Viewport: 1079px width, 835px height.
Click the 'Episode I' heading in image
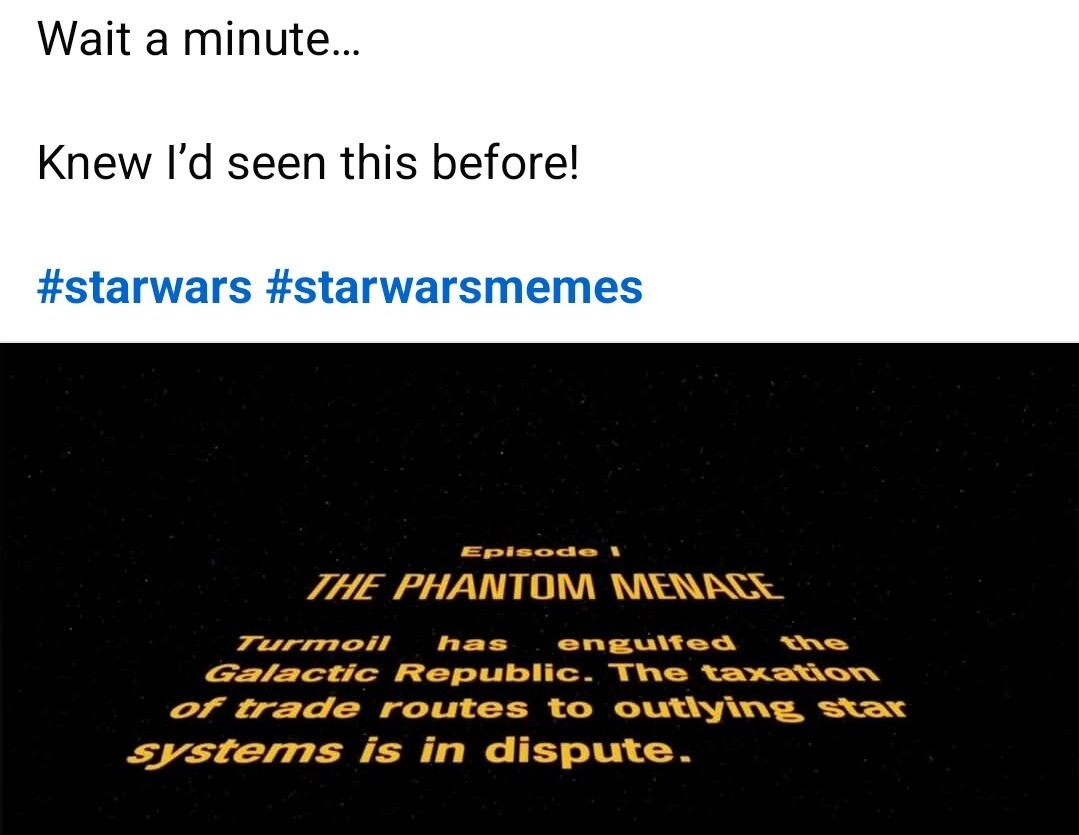541,552
